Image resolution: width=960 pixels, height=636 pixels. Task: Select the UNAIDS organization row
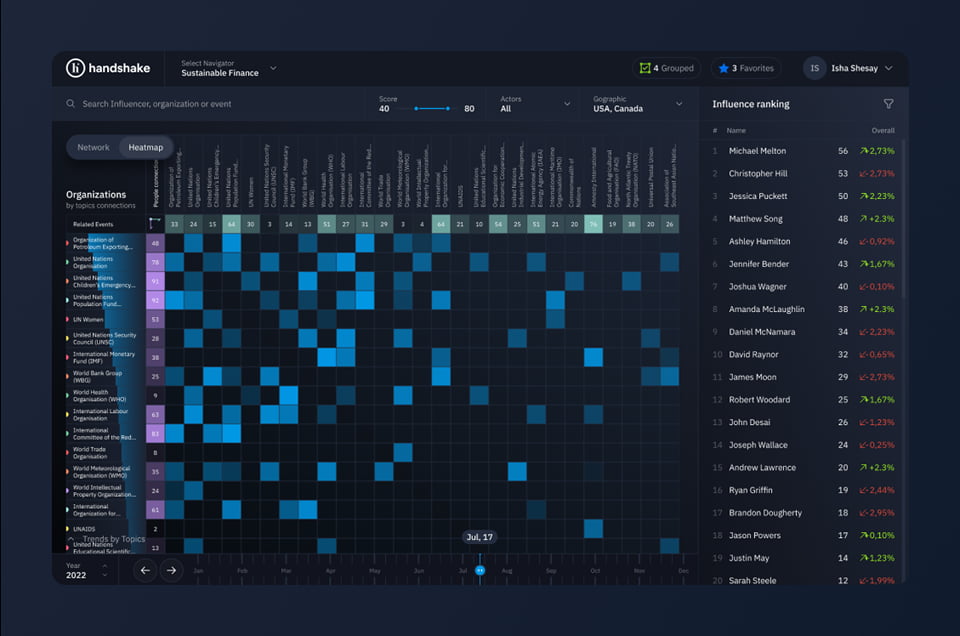pos(105,529)
